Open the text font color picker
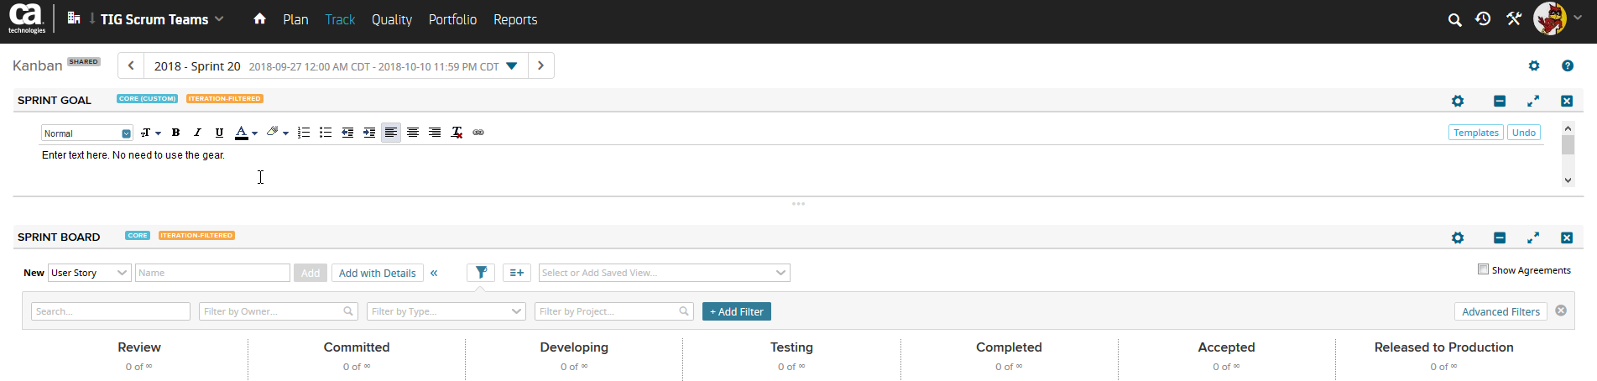Viewport: 1597px width, 381px height. tap(246, 133)
